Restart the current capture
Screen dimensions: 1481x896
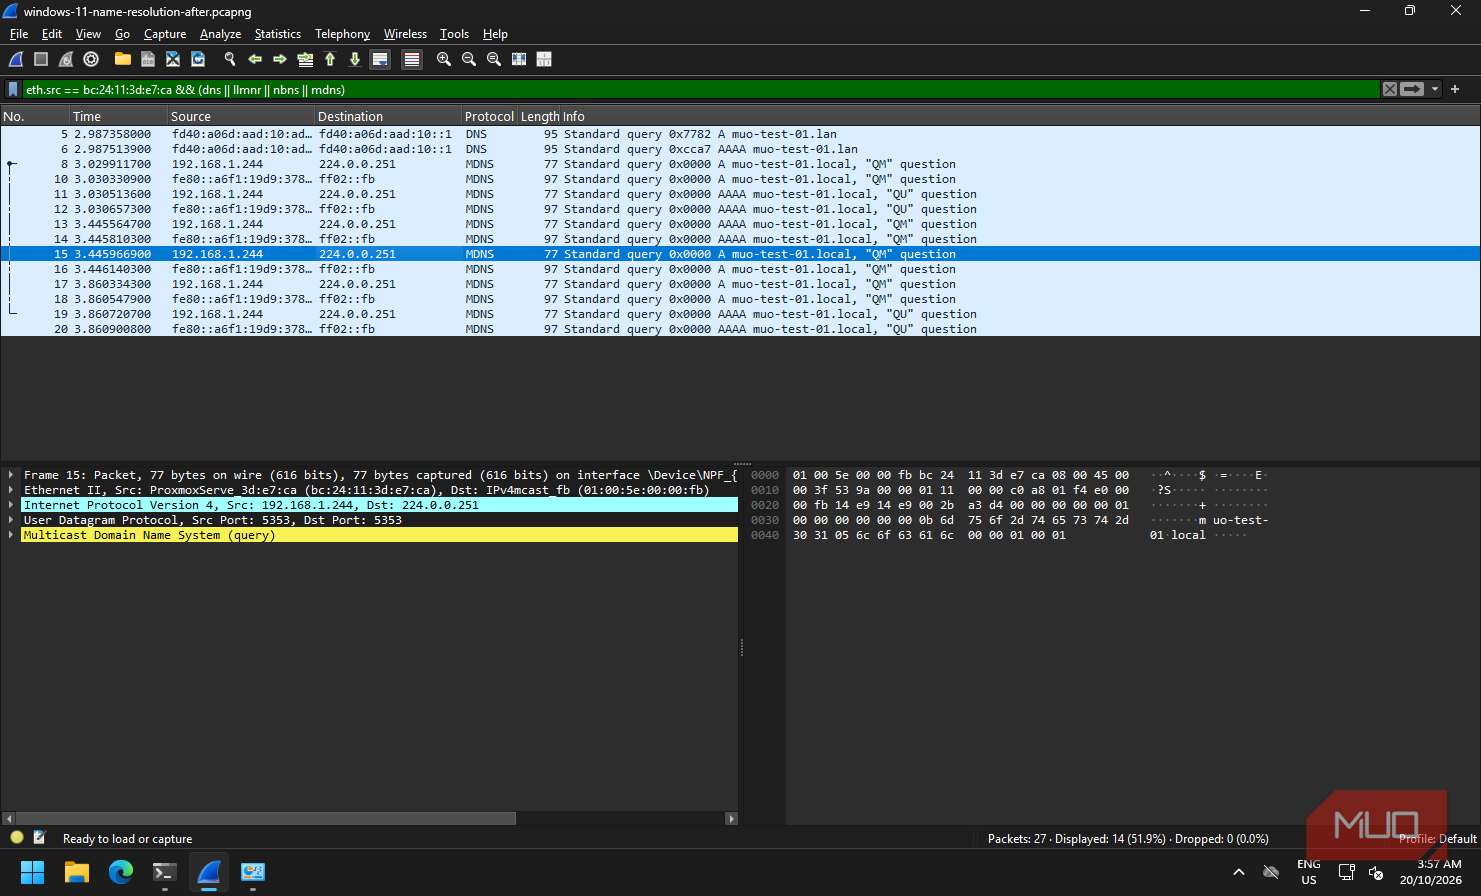click(66, 59)
